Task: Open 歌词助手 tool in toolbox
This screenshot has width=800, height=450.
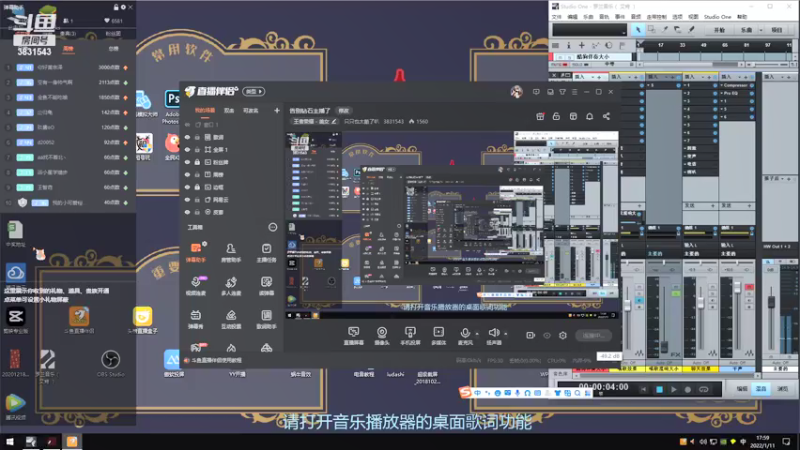Action: 266,319
